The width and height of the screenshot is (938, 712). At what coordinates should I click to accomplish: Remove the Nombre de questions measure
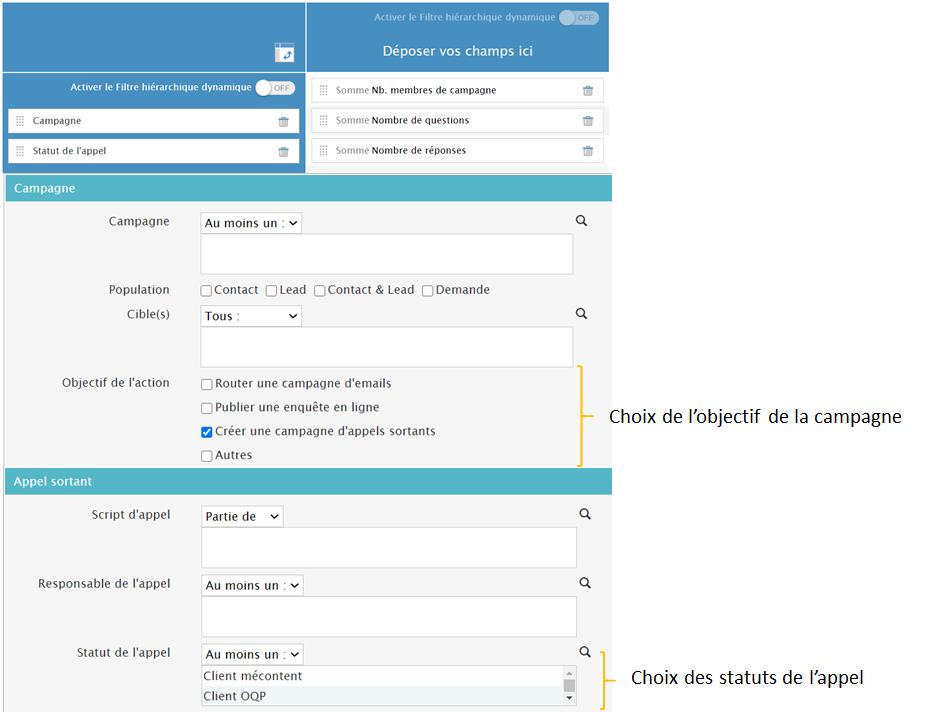pyautogui.click(x=588, y=121)
